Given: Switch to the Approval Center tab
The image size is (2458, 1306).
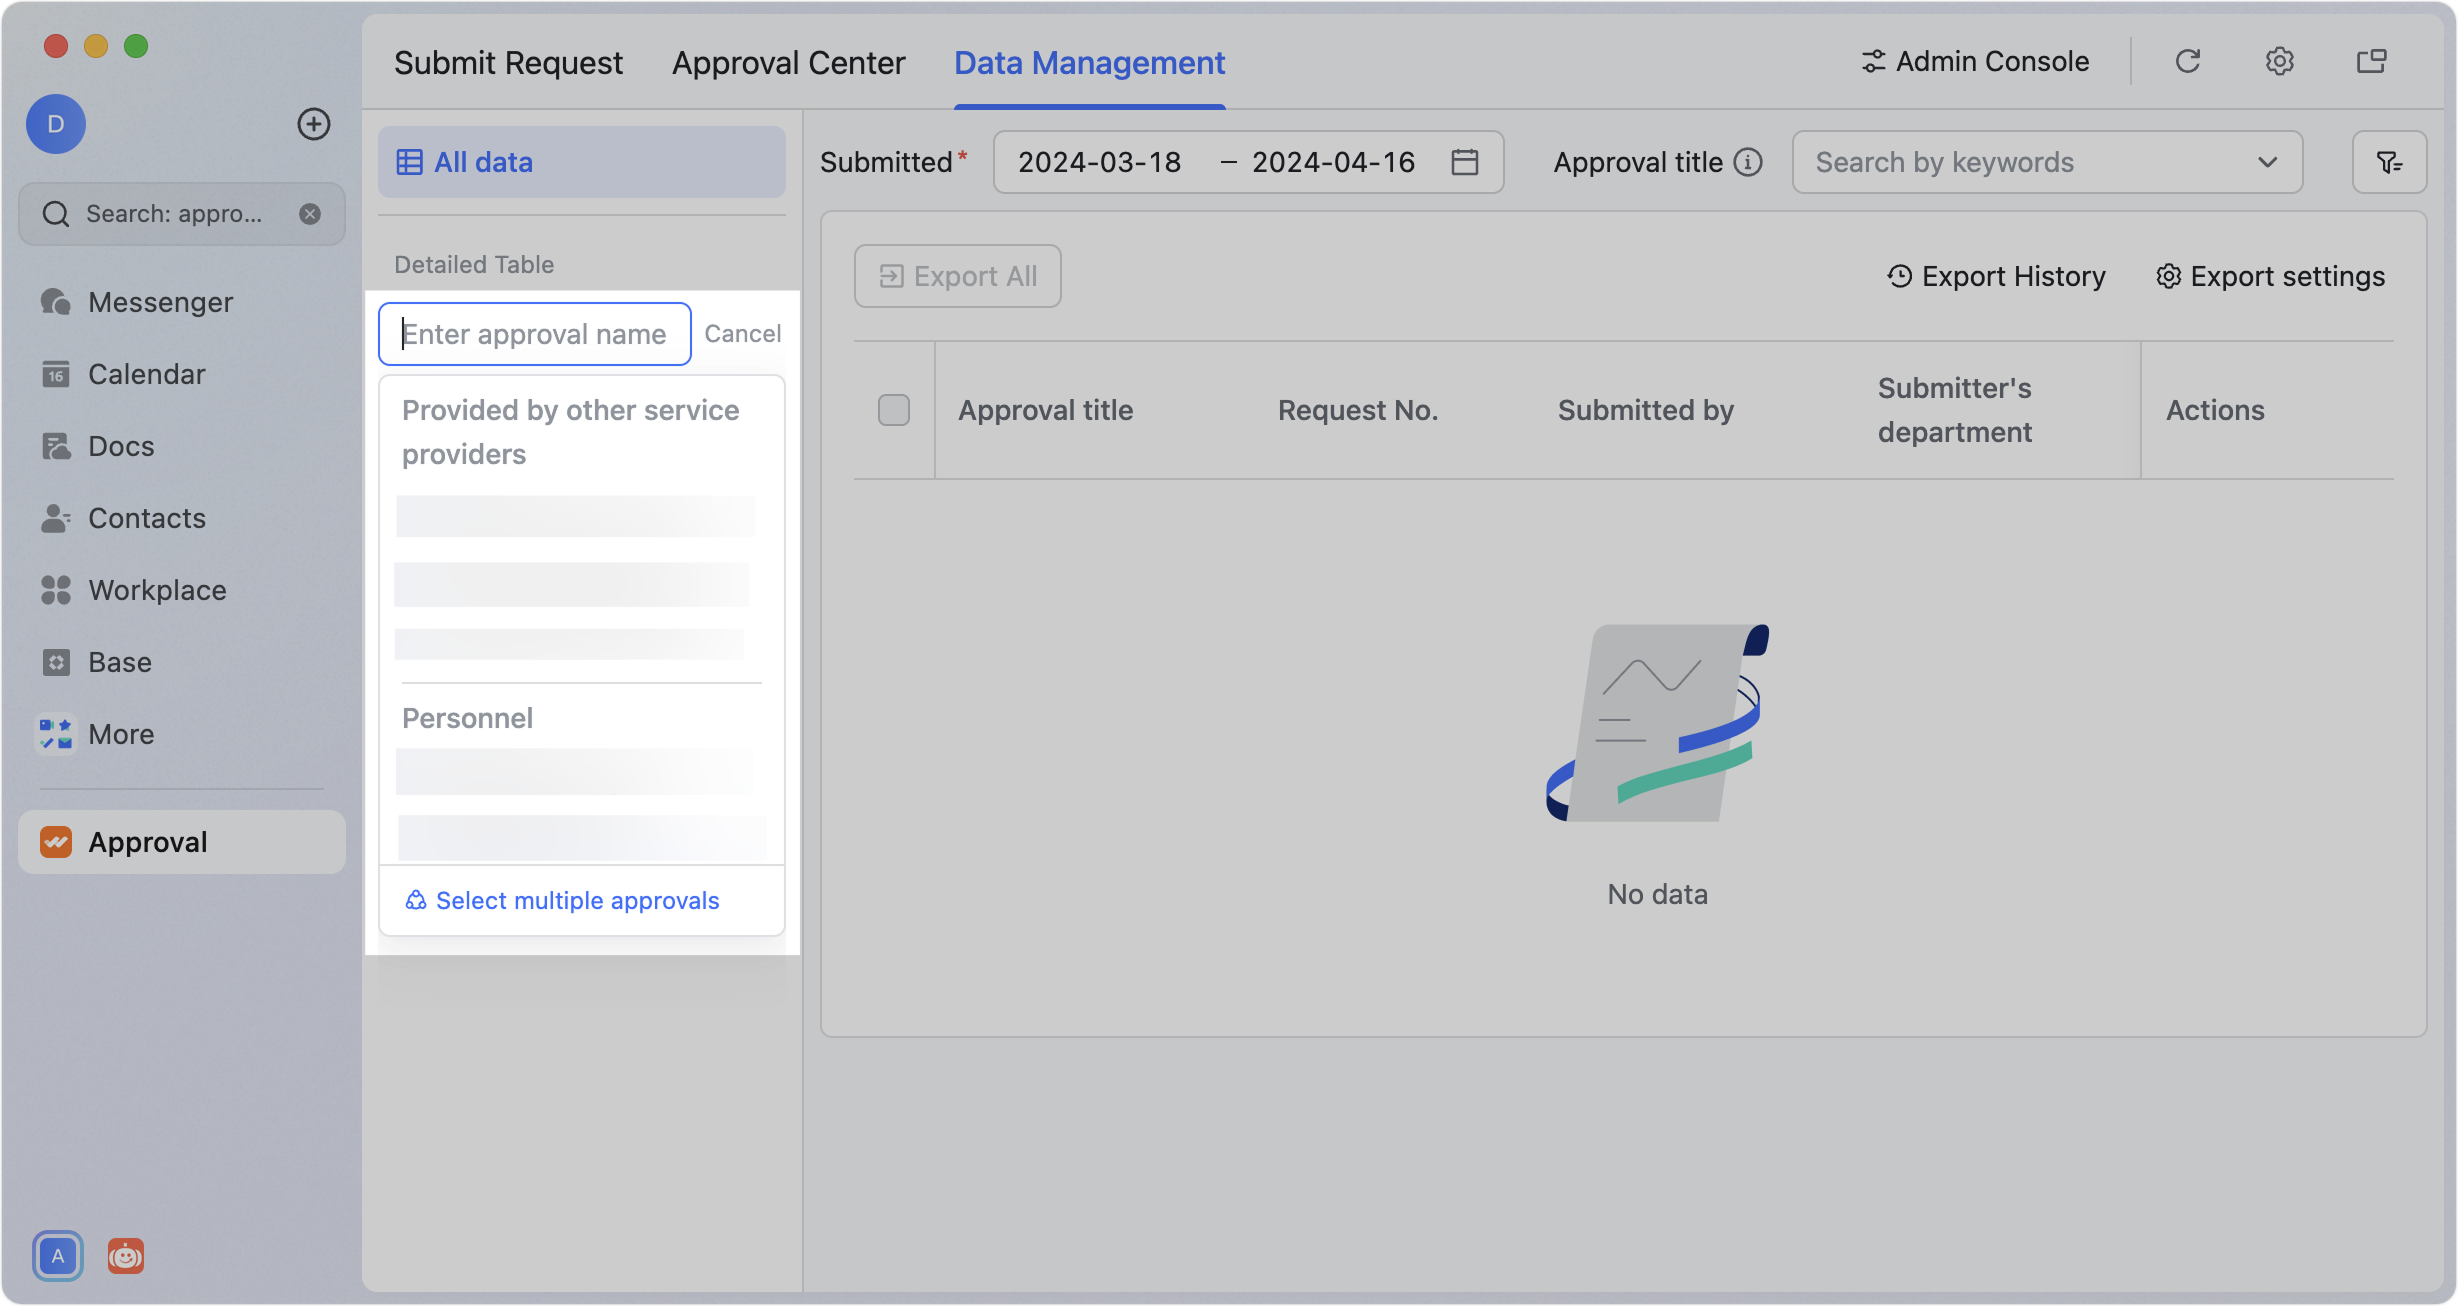Looking at the screenshot, I should [788, 62].
